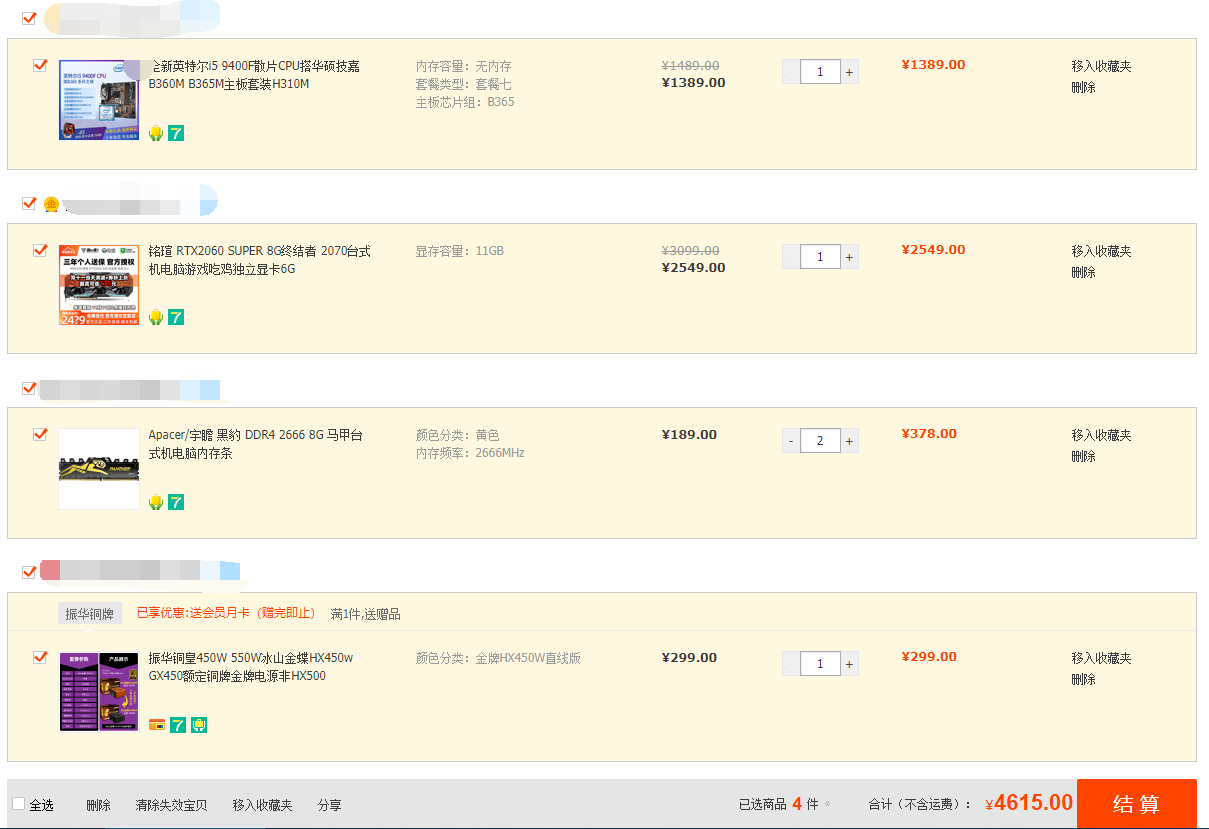Click yellow guarantee badge under RTX2060 SUPER item
Image resolution: width=1209 pixels, height=829 pixels.
156,317
